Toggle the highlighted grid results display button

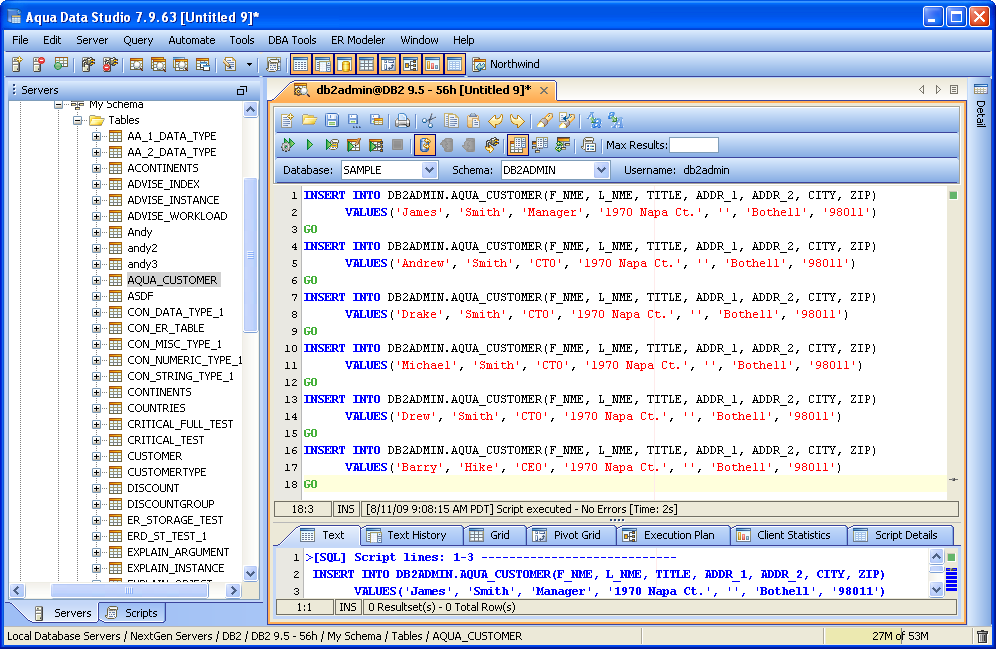pos(517,146)
